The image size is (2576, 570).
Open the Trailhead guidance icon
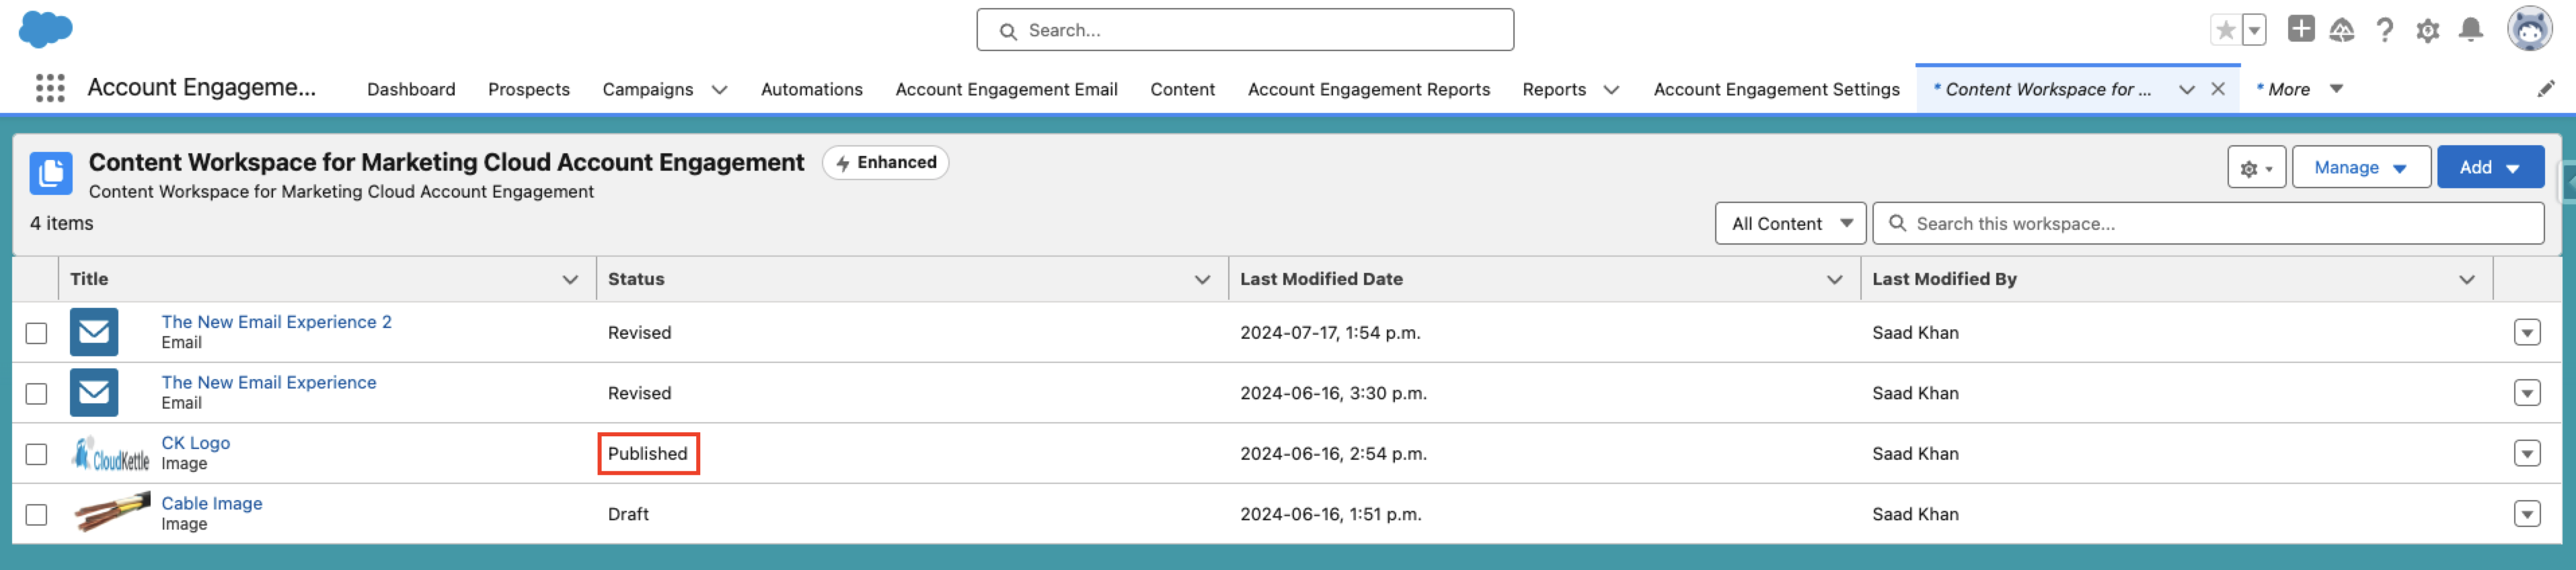2341,30
